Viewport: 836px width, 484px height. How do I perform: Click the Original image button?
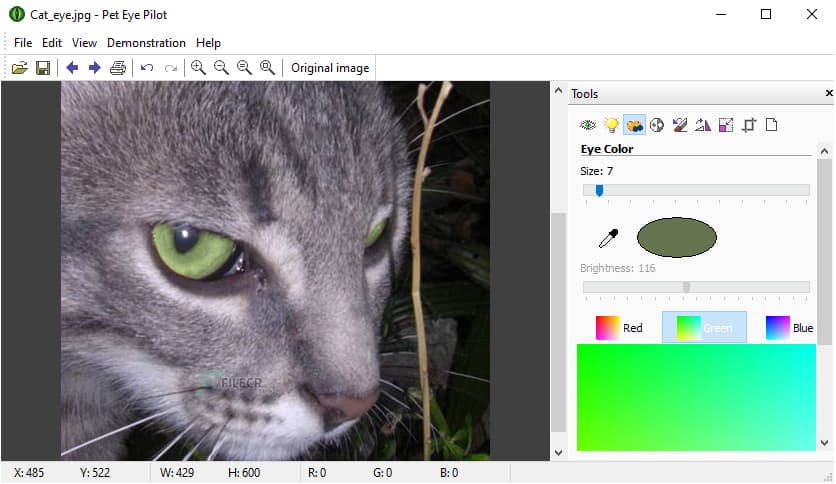(x=330, y=68)
